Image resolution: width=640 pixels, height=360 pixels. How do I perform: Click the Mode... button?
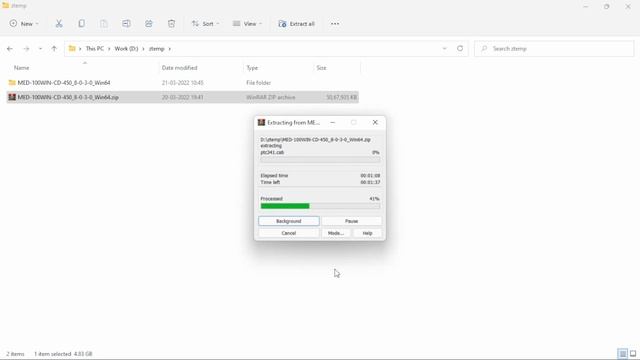click(336, 233)
